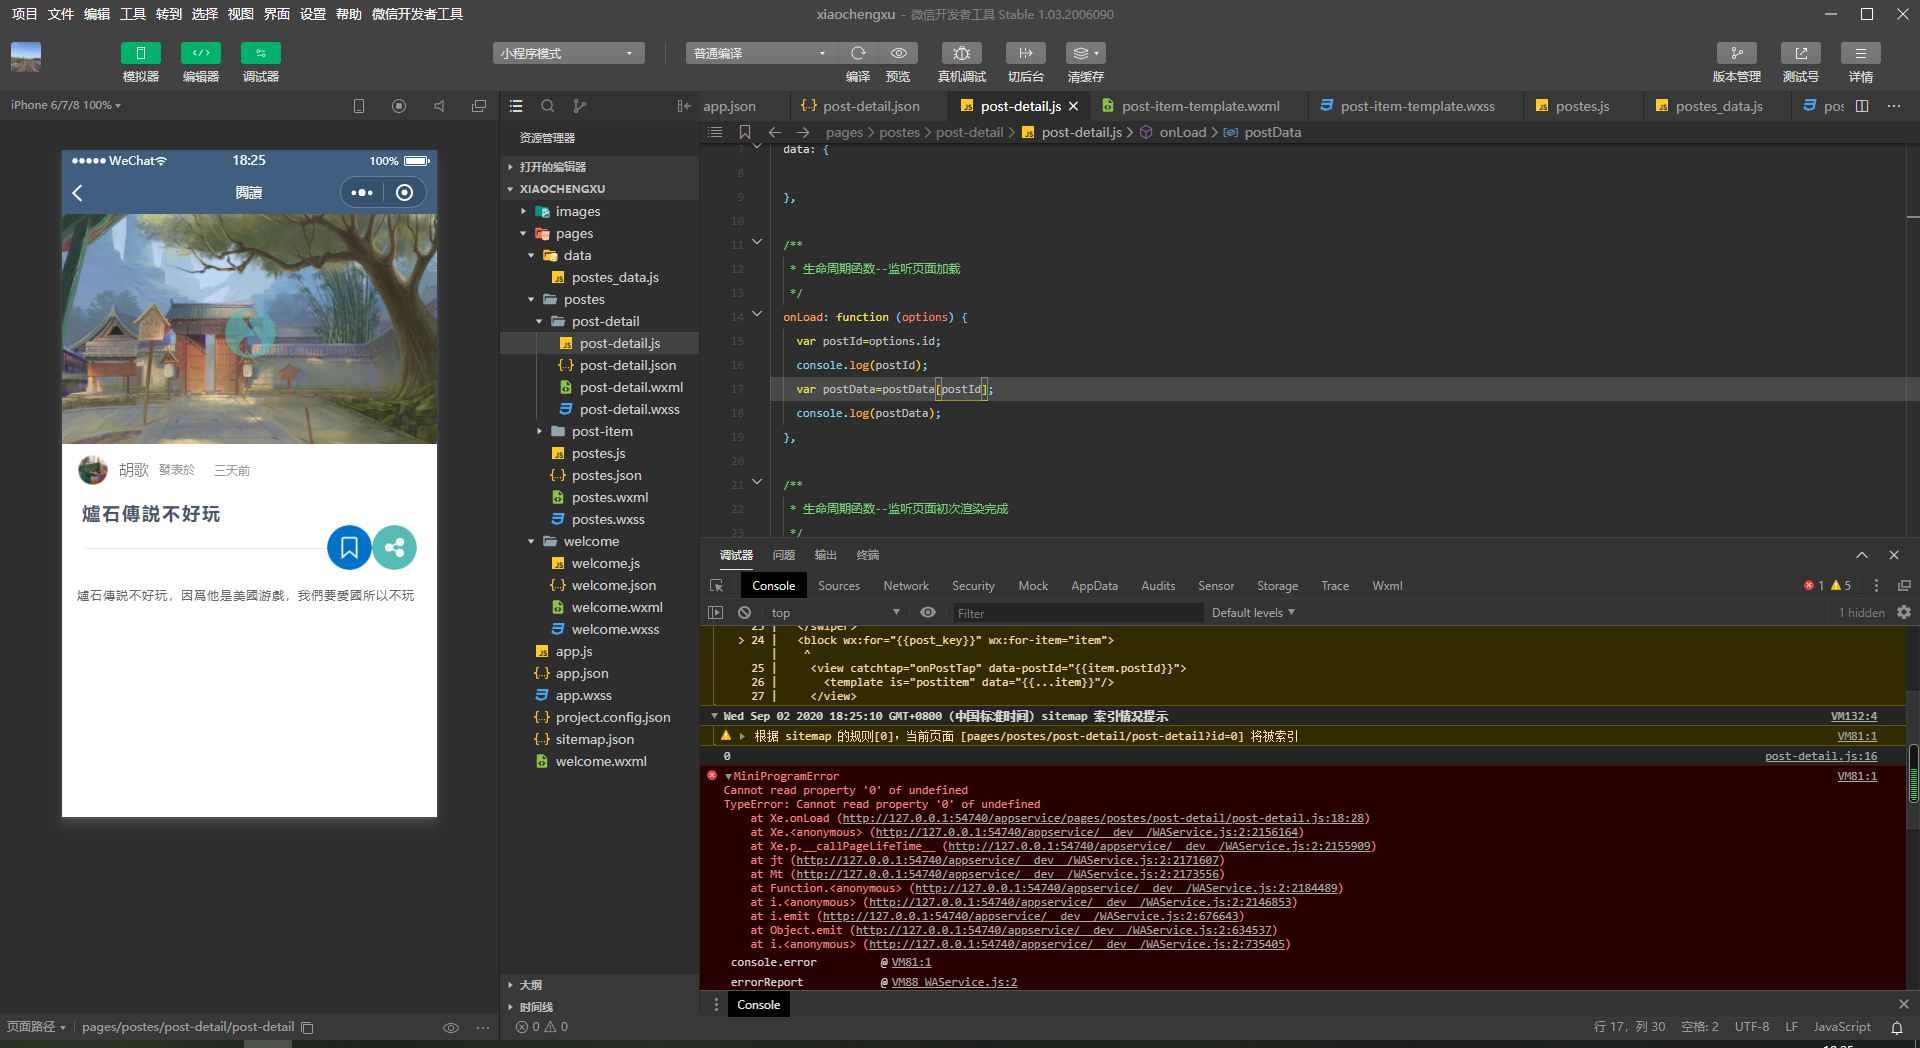The image size is (1920, 1048).
Task: Switch to the app.json tab
Action: click(729, 106)
